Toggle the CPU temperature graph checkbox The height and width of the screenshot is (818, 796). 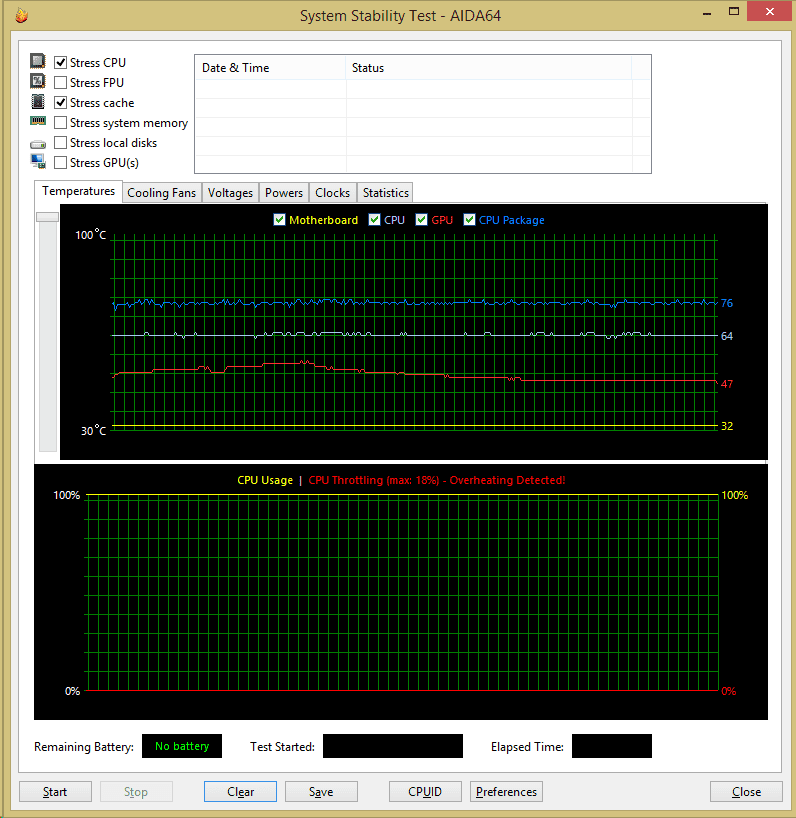(375, 220)
